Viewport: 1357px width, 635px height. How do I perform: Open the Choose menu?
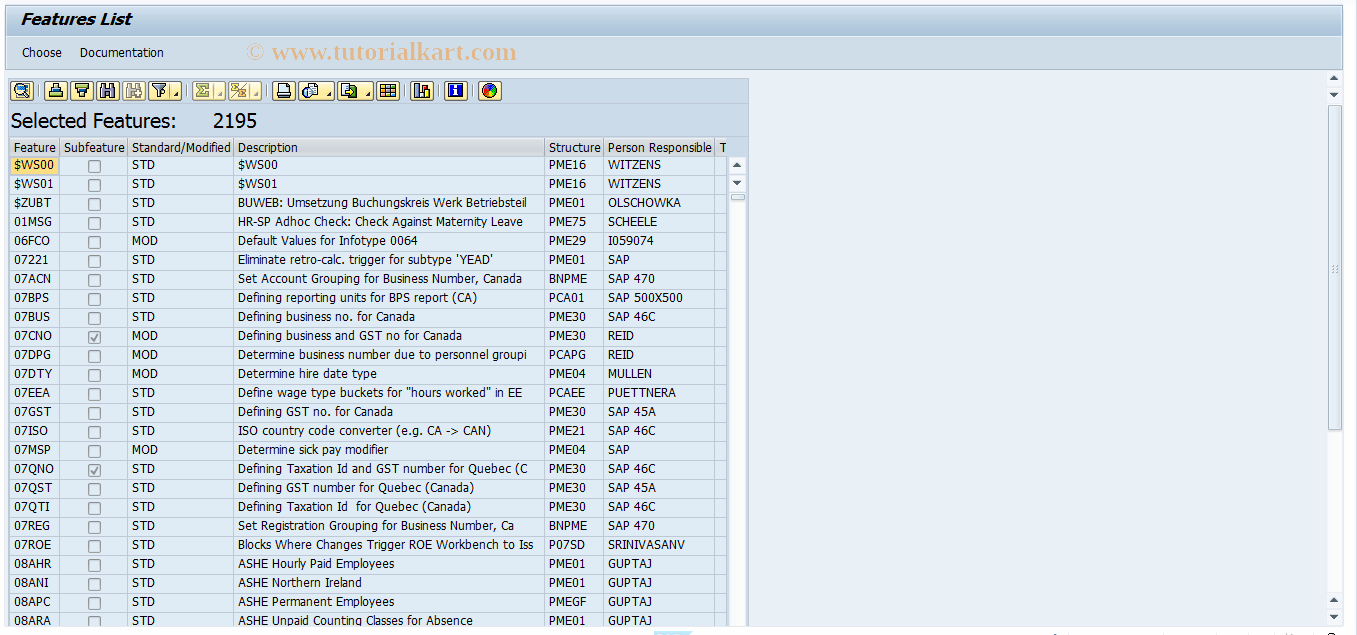(x=42, y=53)
